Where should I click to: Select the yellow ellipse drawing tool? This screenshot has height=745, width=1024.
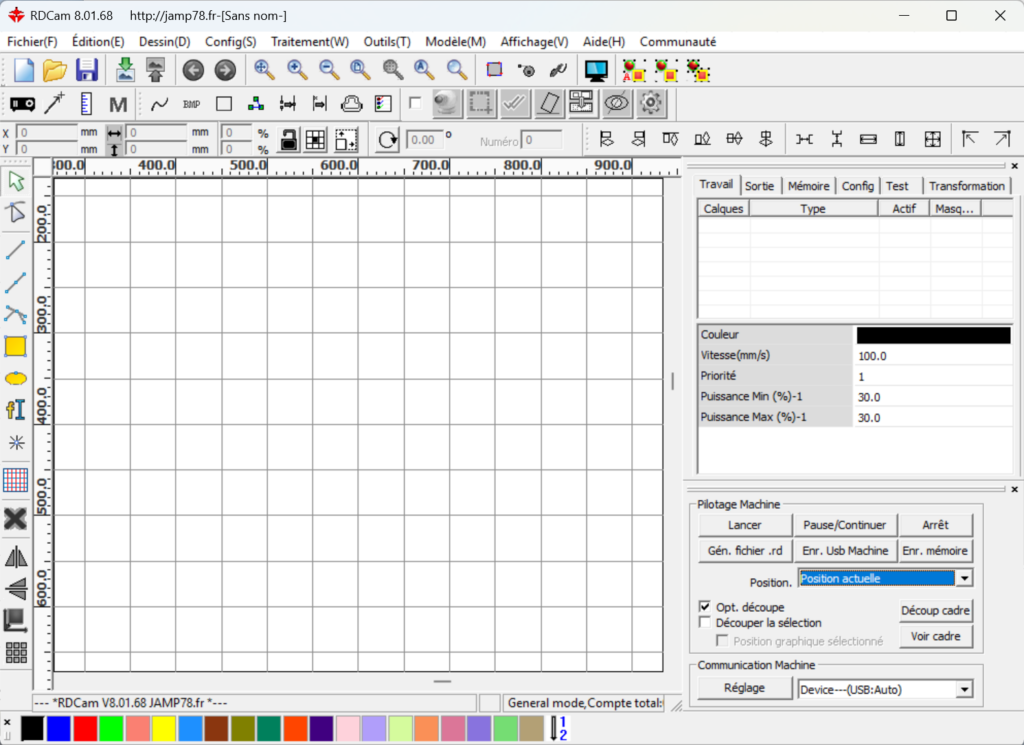[15, 378]
